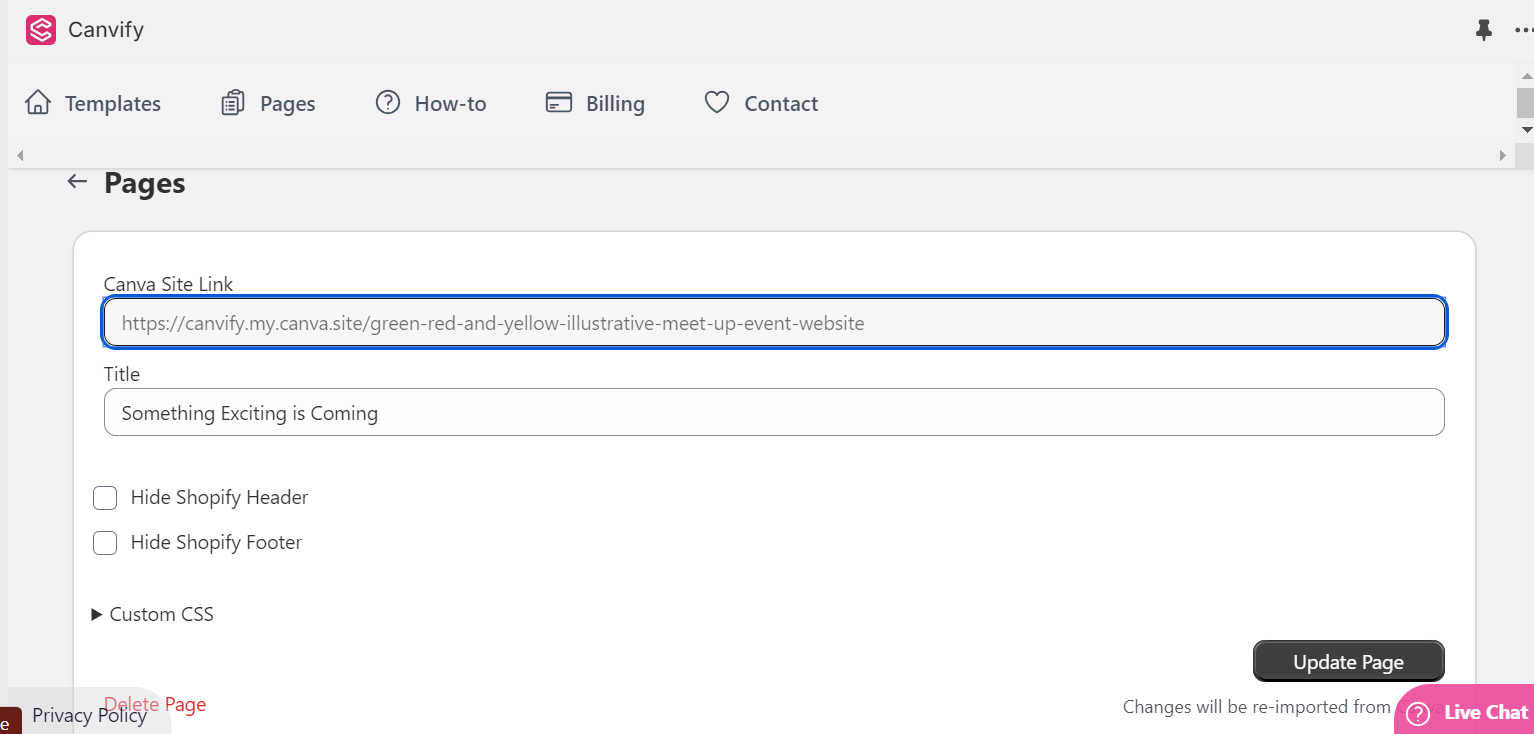This screenshot has height=734, width=1534.
Task: Enable Hide Shopify Footer checkbox
Action: click(105, 543)
